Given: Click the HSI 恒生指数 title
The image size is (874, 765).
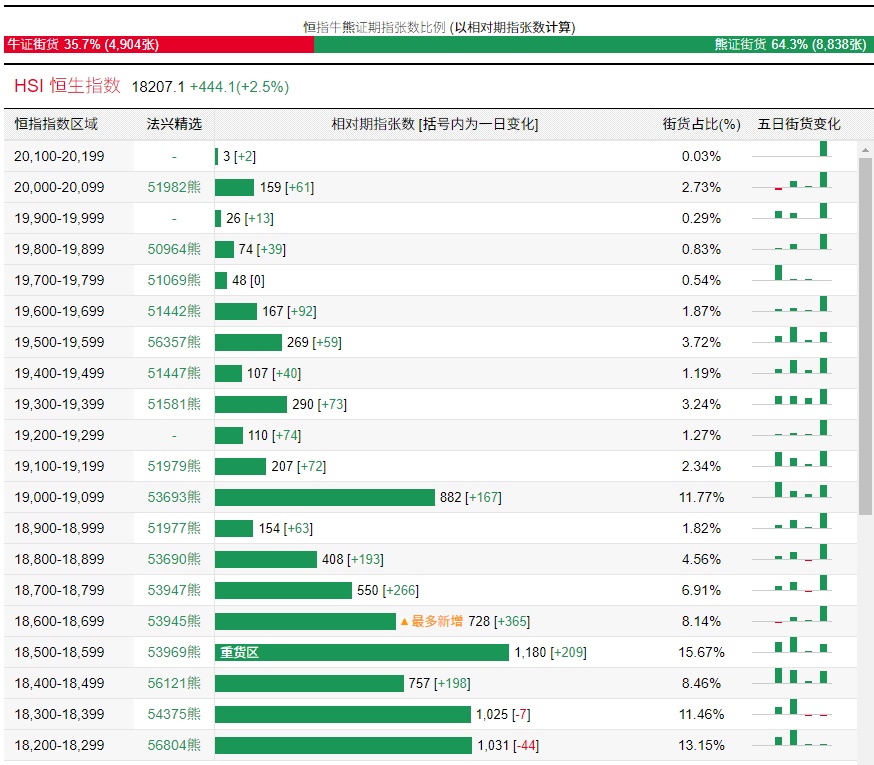Looking at the screenshot, I should 67,86.
